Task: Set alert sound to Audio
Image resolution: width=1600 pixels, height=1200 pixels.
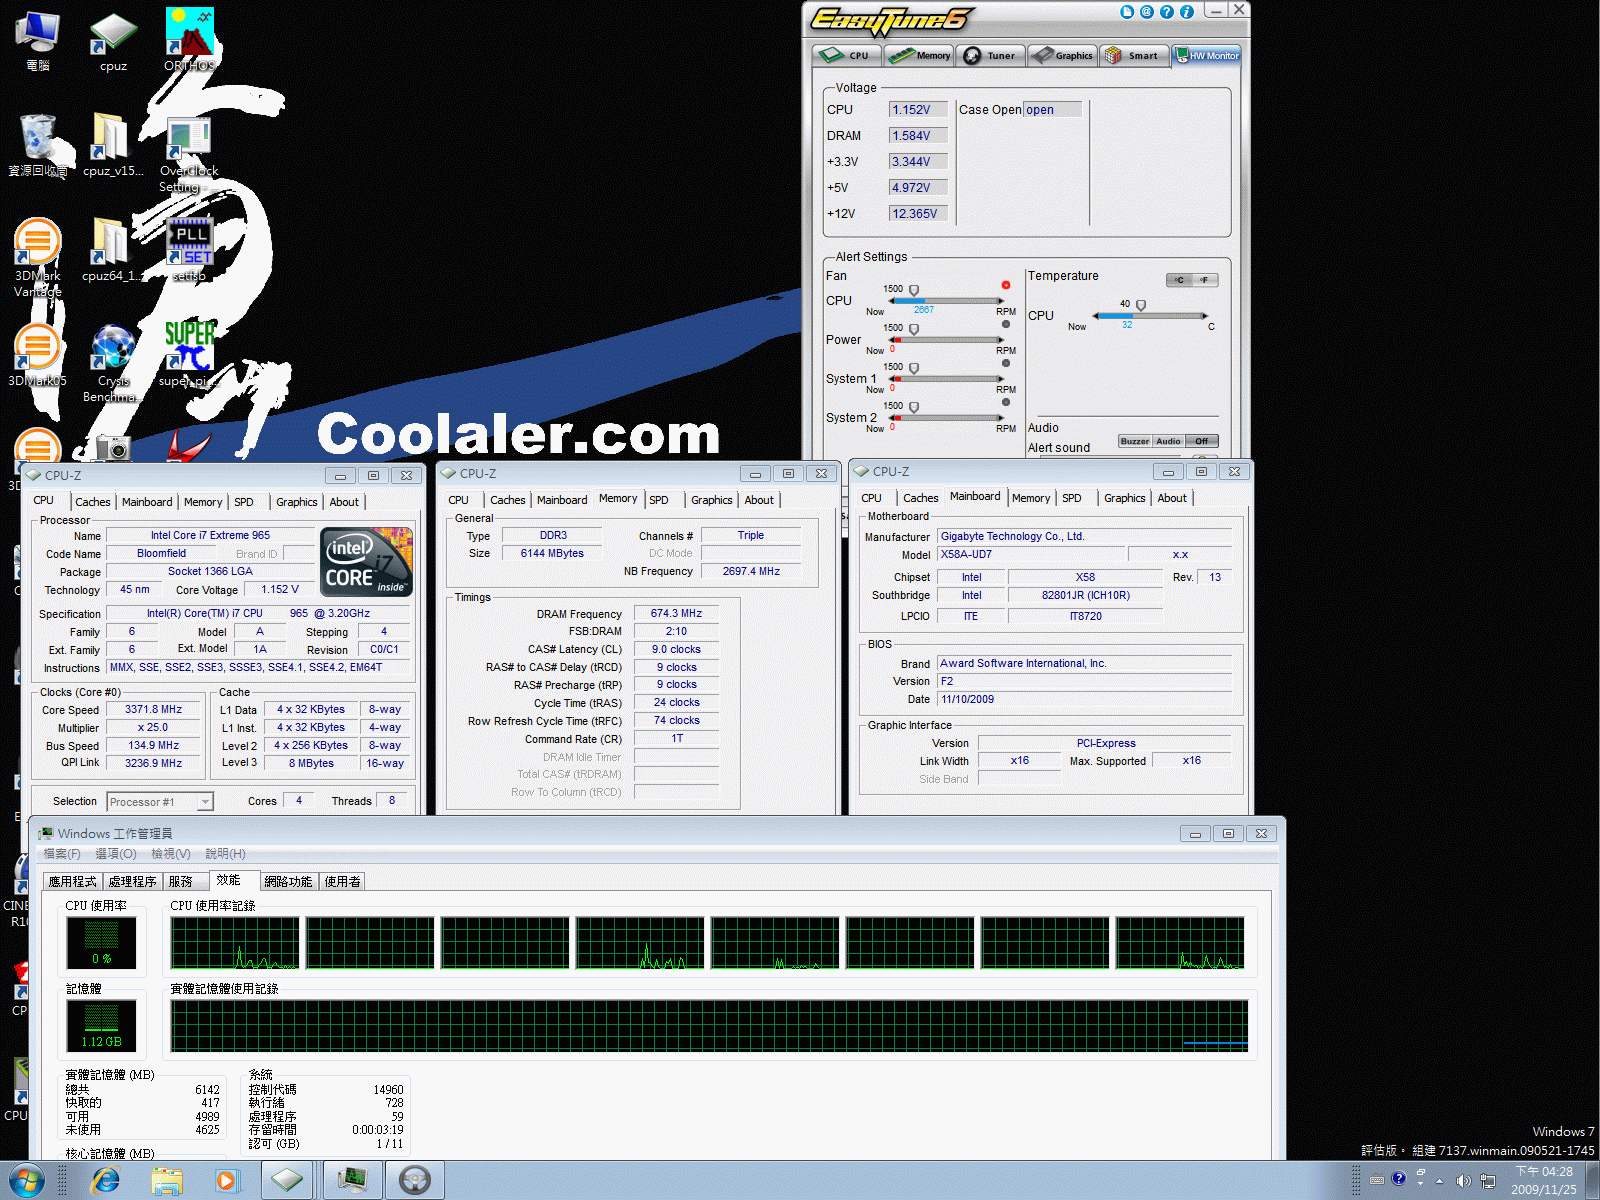Action: pyautogui.click(x=1168, y=441)
